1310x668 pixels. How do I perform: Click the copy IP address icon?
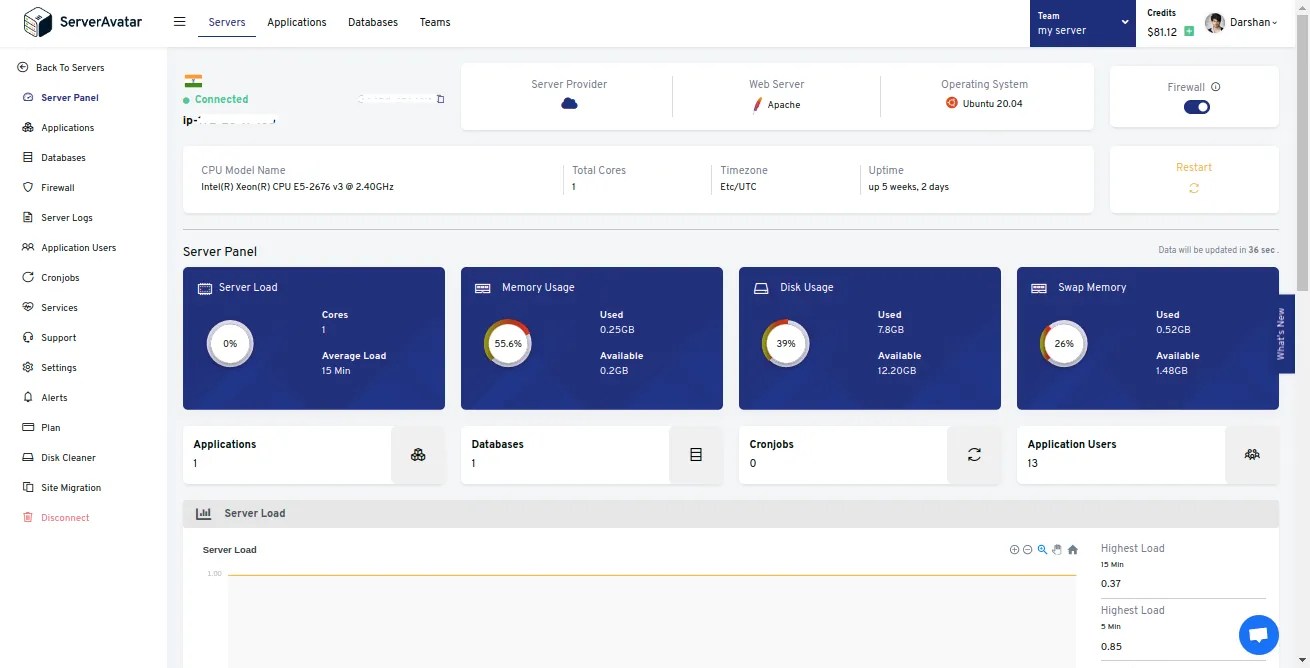(441, 99)
